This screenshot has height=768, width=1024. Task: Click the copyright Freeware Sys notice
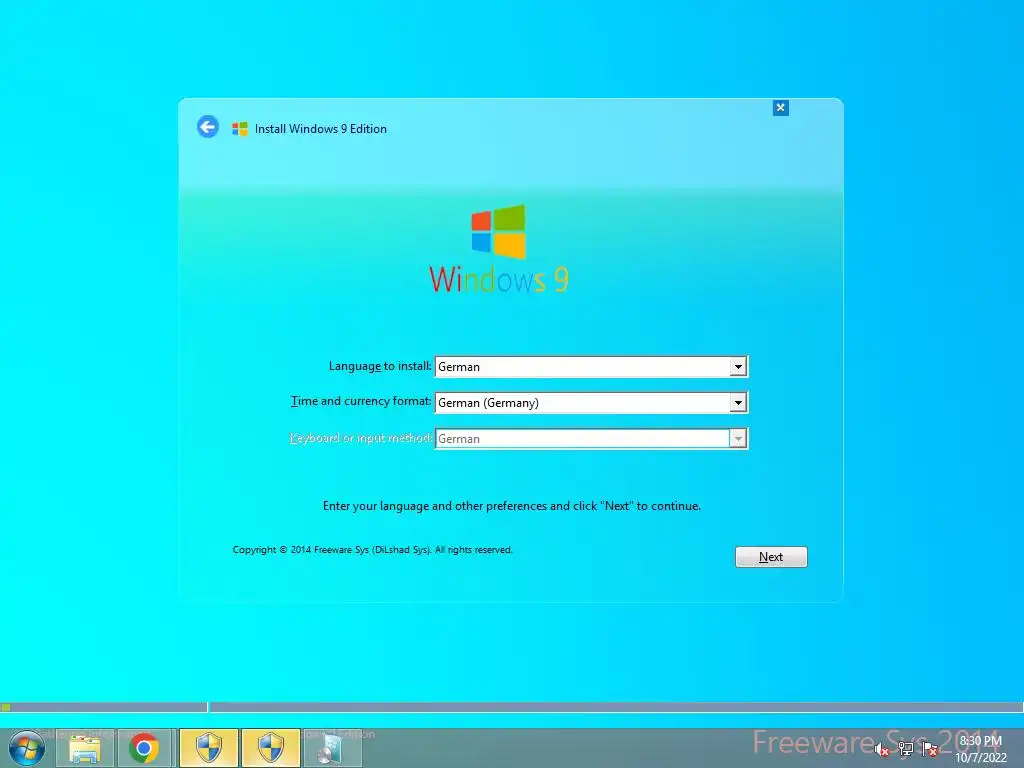pyautogui.click(x=372, y=550)
